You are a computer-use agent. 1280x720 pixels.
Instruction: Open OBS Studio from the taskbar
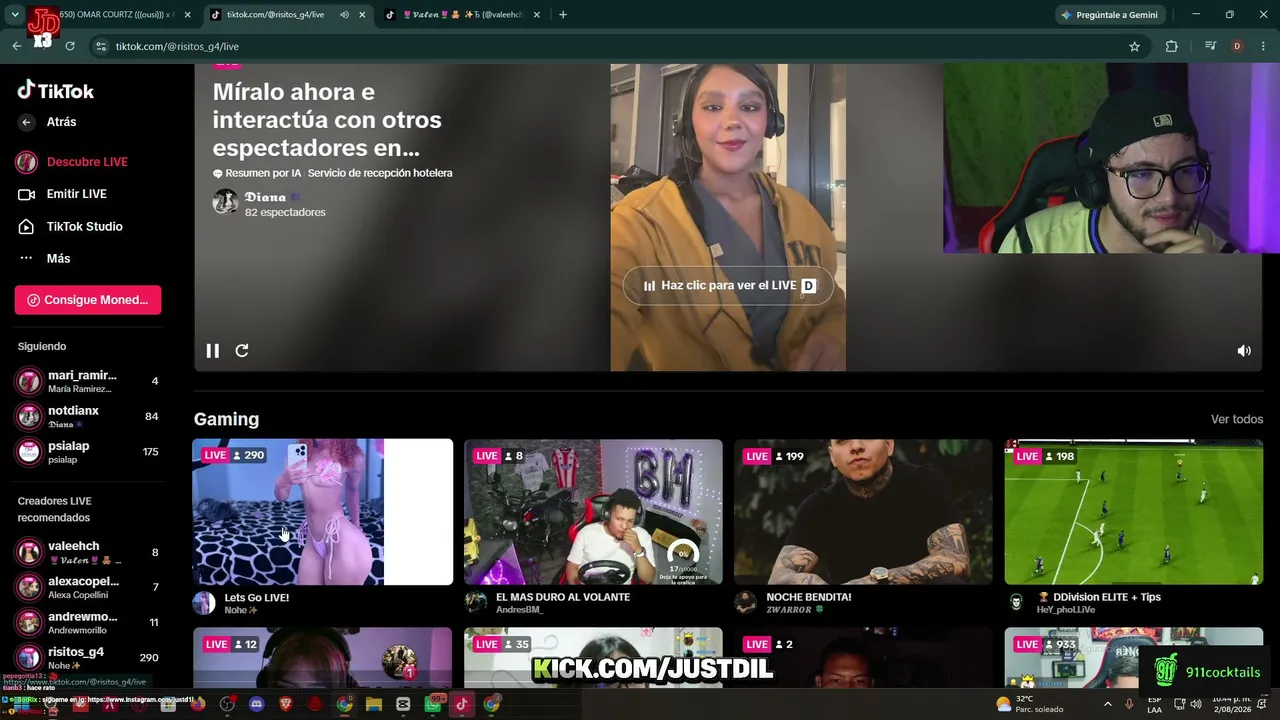228,704
